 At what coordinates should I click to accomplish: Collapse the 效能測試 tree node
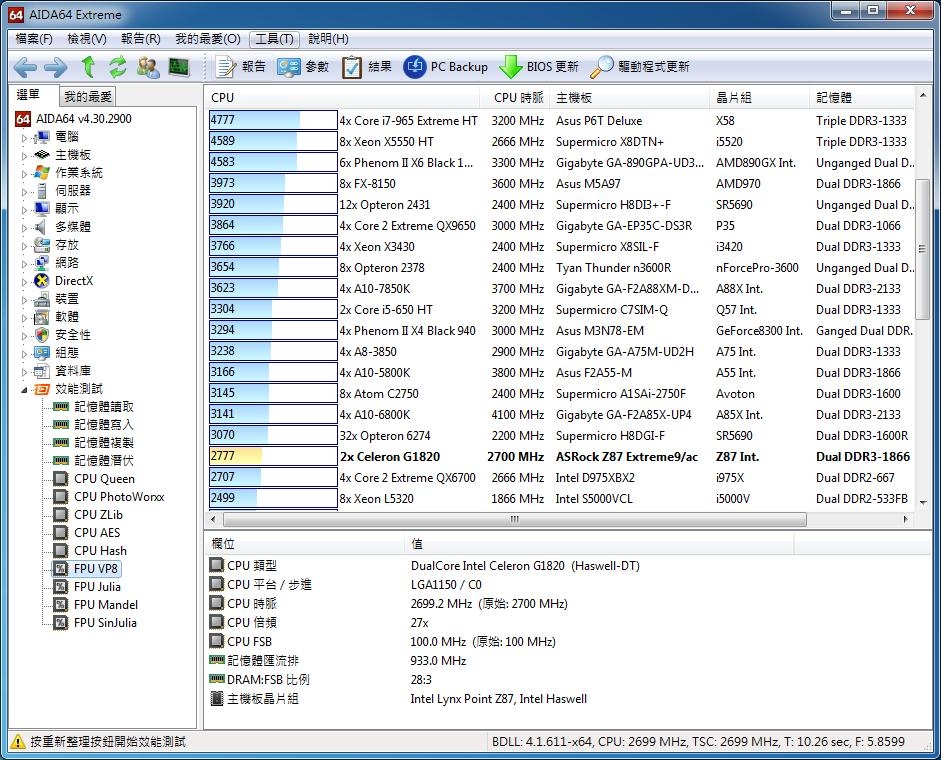tap(24, 390)
